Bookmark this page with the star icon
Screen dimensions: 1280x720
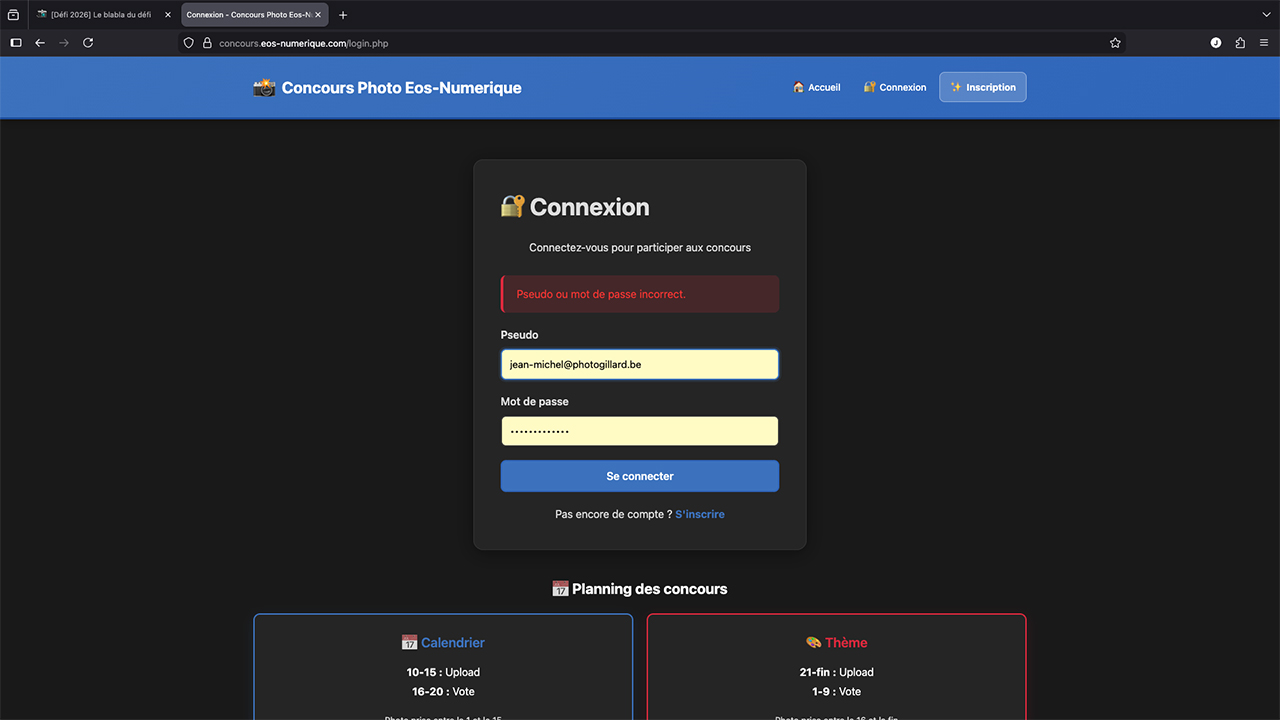point(1115,43)
